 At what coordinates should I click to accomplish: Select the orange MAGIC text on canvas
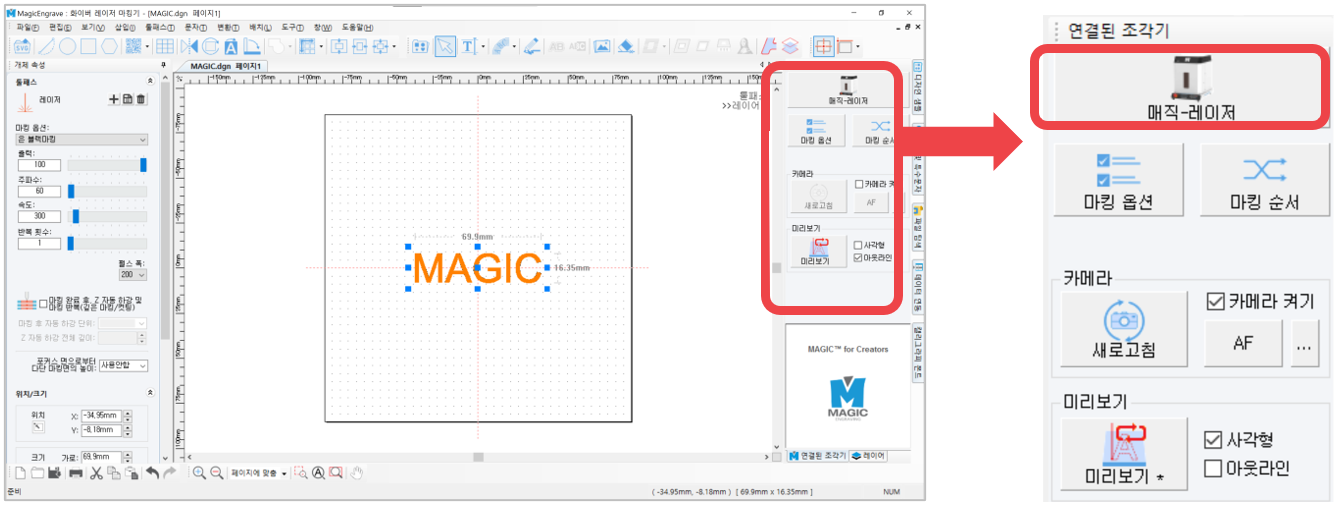point(477,268)
